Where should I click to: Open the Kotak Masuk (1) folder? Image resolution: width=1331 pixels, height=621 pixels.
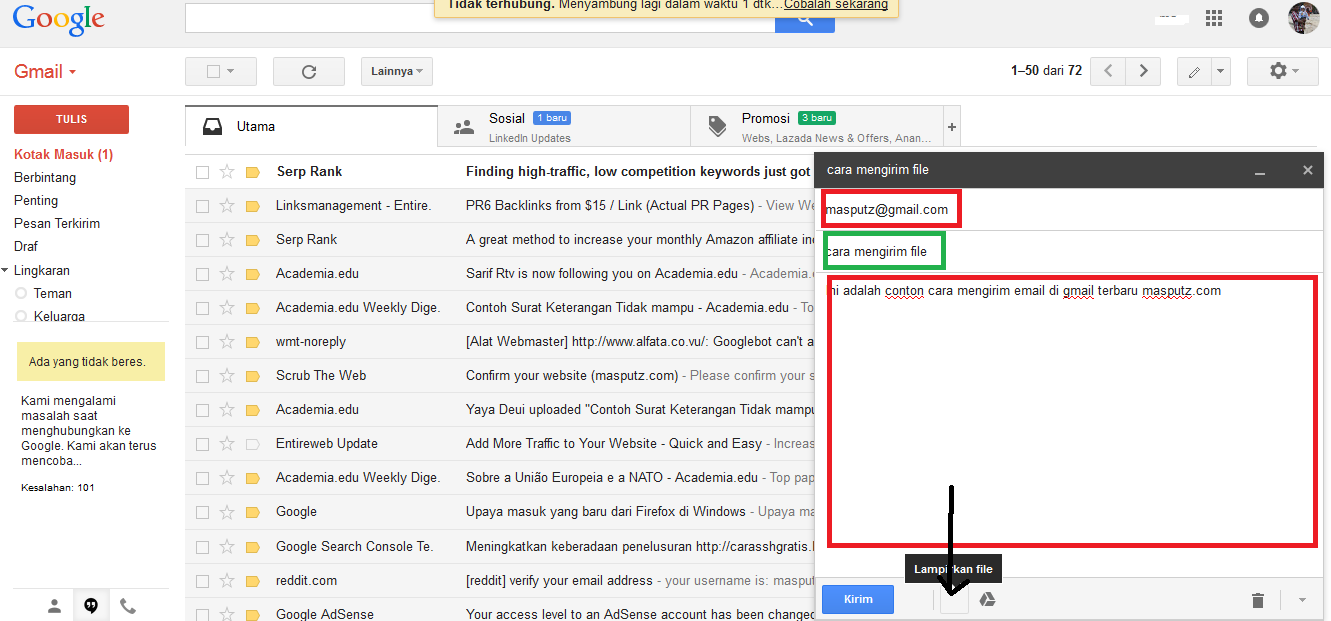[x=63, y=155]
